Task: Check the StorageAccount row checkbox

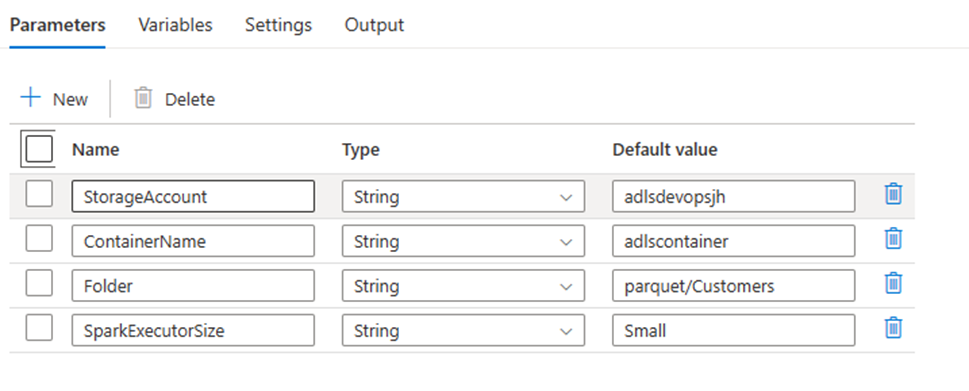Action: [x=39, y=194]
